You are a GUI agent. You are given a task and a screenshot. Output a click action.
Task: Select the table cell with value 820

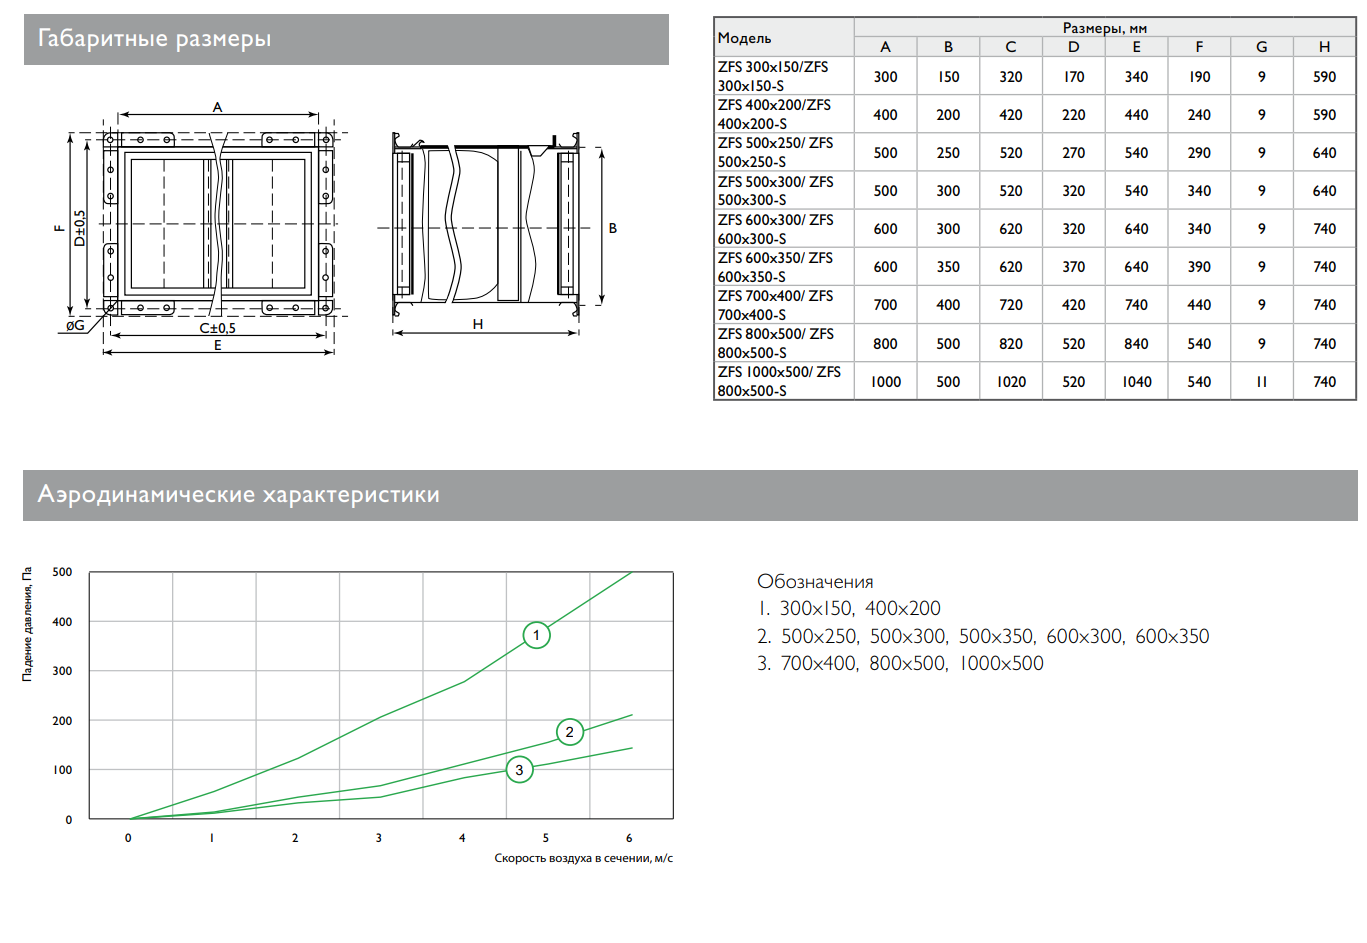coord(1011,344)
